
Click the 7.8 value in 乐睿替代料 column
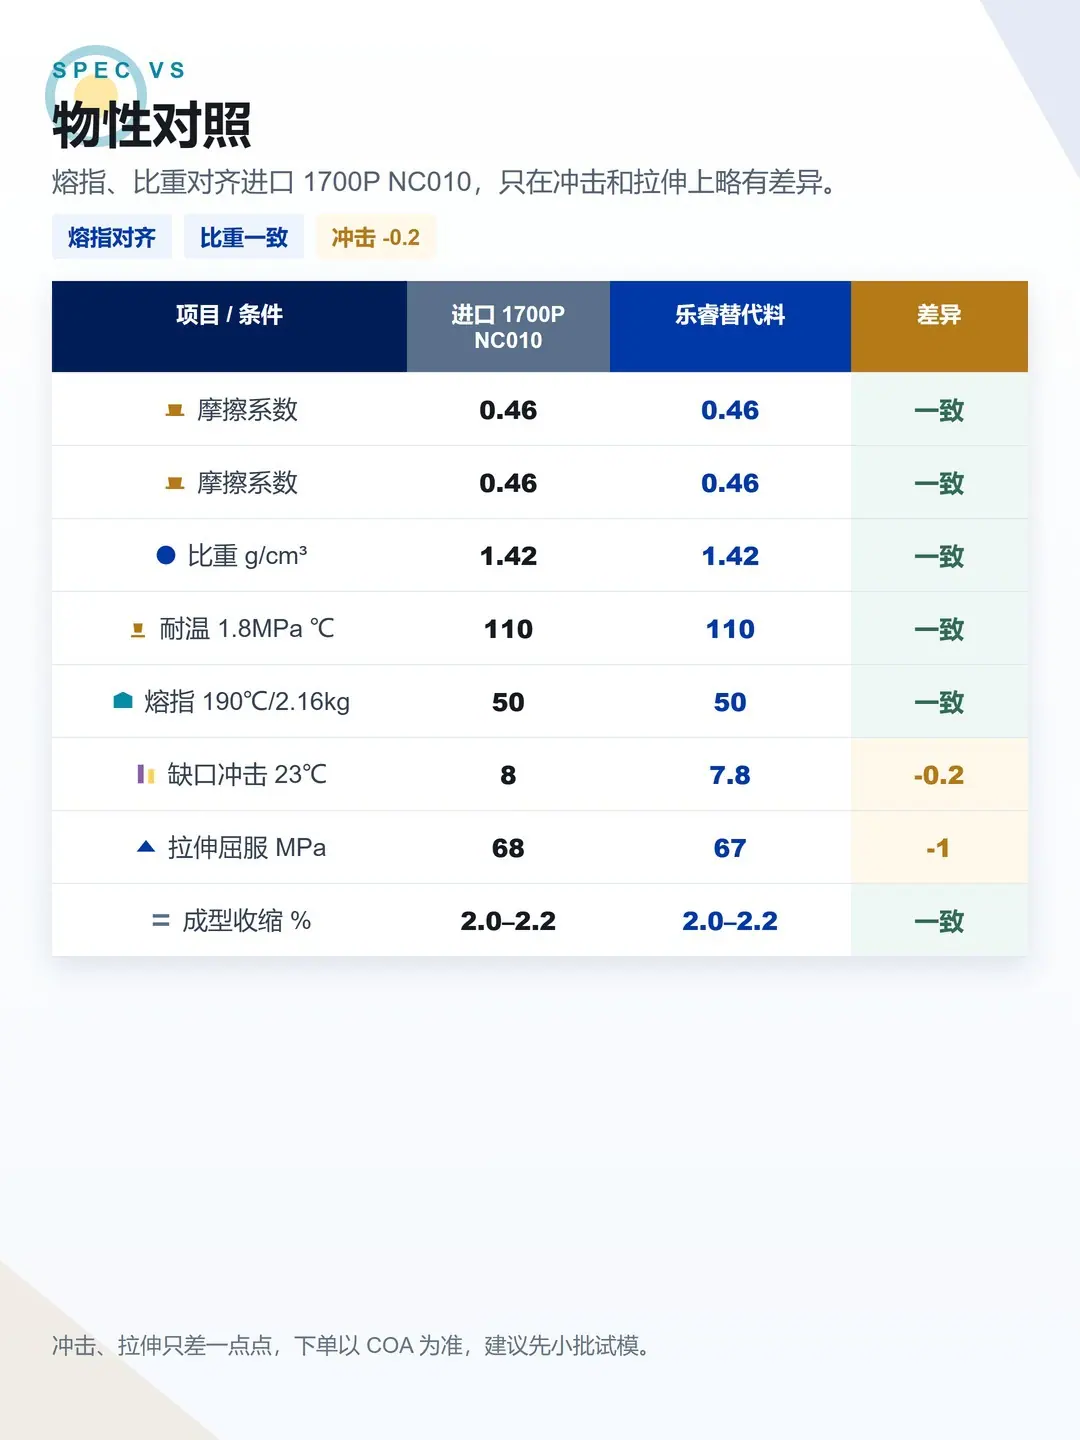pos(730,775)
